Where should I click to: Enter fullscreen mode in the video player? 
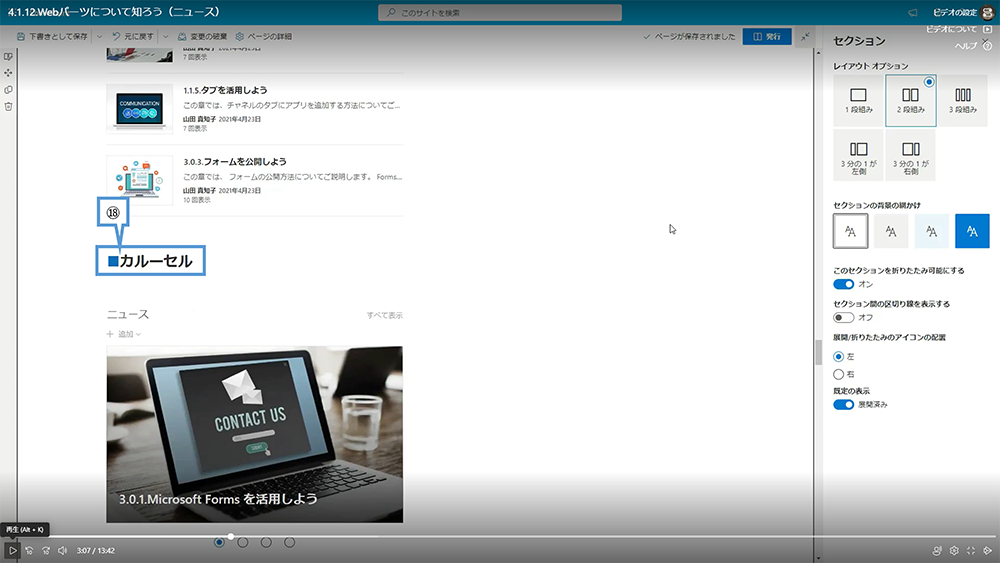tap(971, 550)
